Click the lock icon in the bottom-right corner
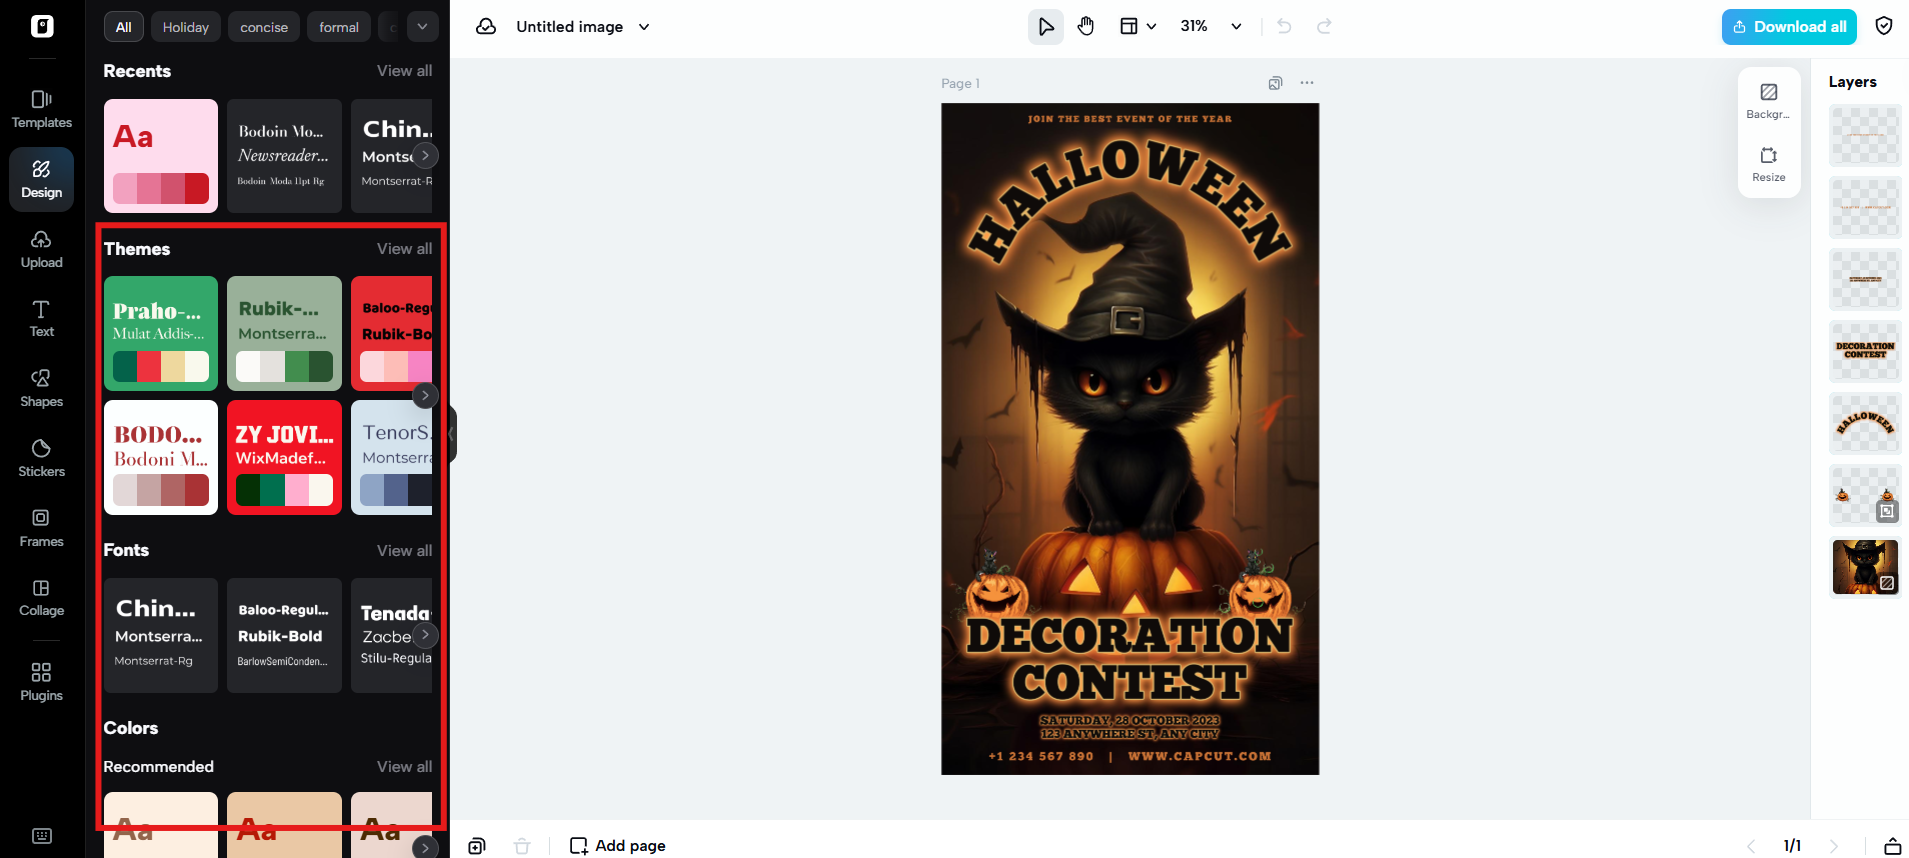The image size is (1909, 858). 1893,846
